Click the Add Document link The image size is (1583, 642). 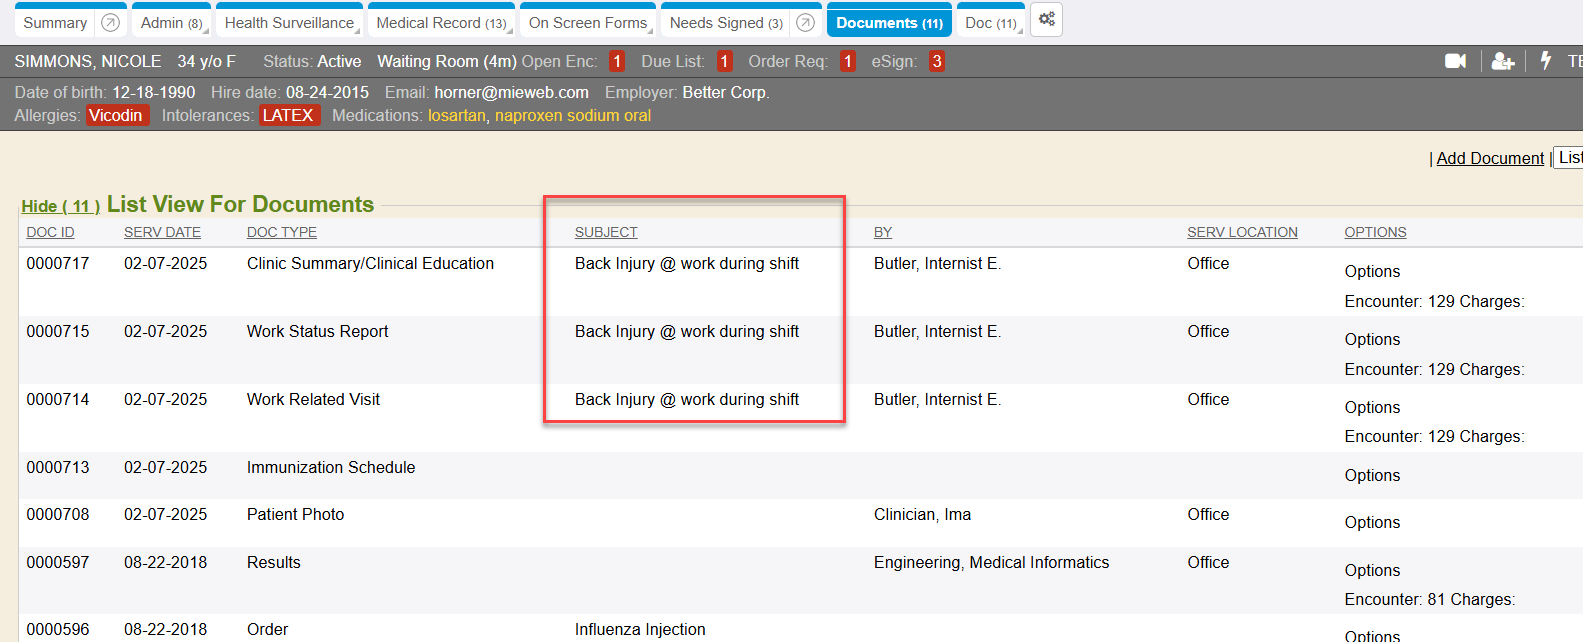[x=1489, y=158]
